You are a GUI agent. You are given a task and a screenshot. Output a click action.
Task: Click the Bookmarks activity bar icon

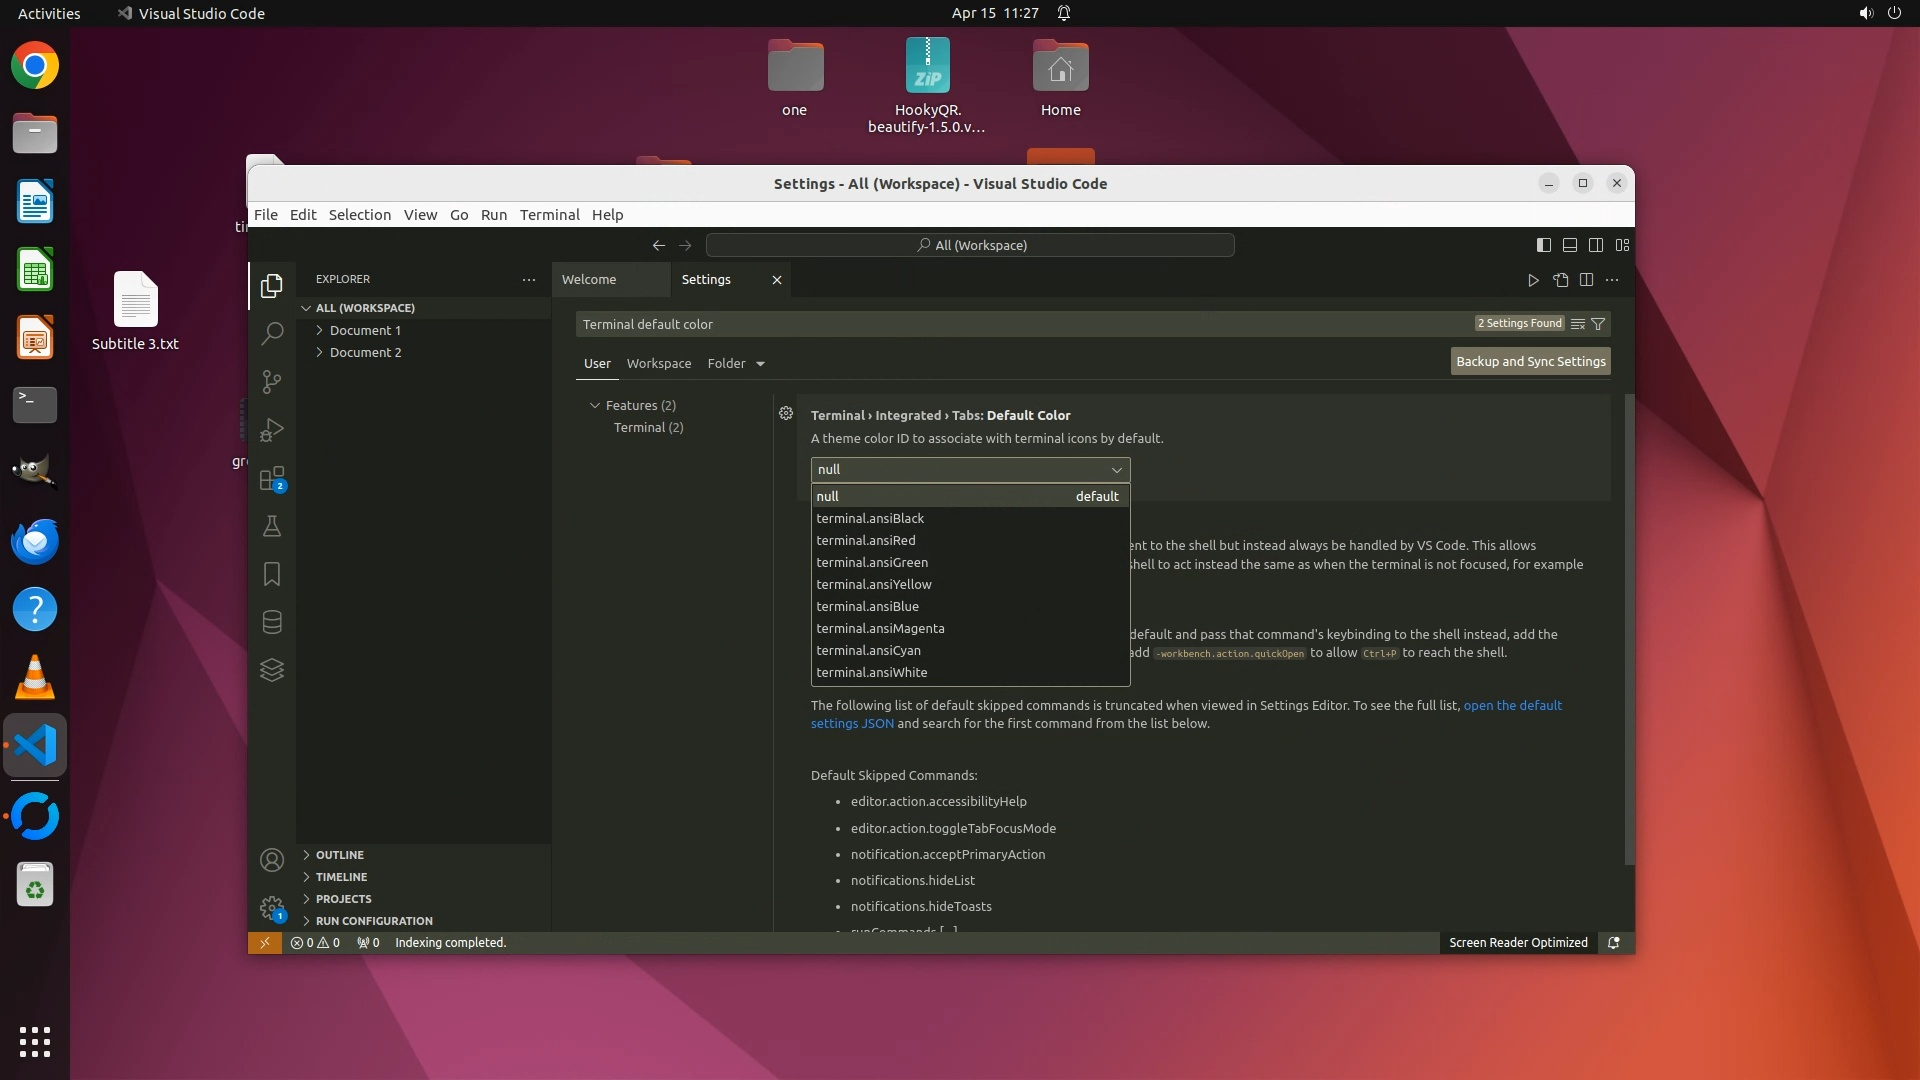click(x=272, y=574)
